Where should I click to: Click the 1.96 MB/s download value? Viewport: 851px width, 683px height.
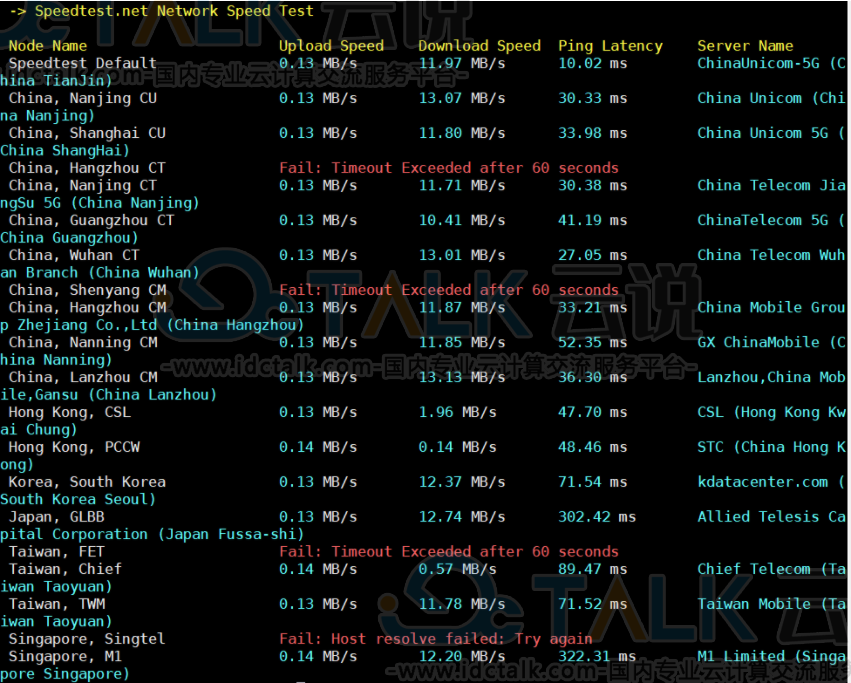458,413
